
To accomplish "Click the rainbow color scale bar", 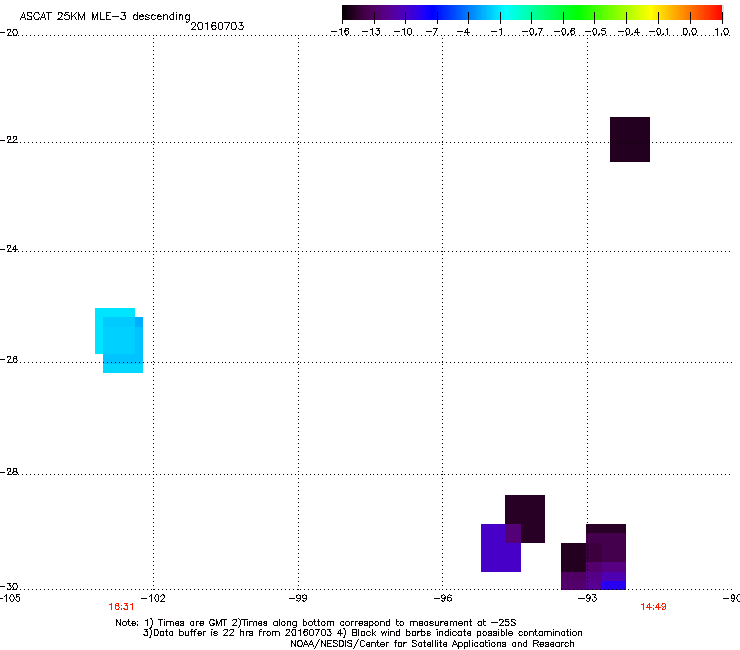I will [x=532, y=13].
